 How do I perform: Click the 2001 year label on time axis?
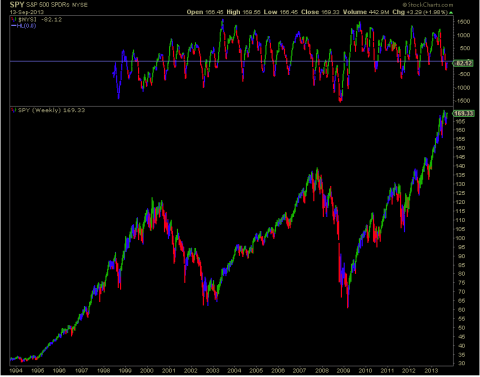click(x=169, y=371)
